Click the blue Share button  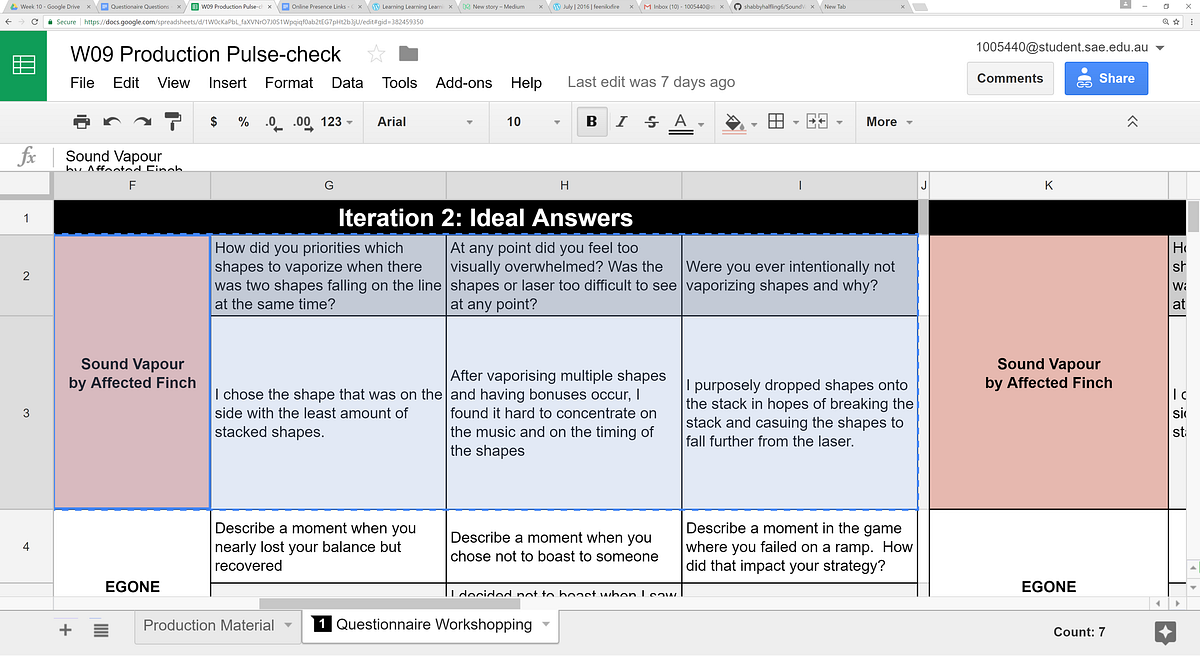coord(1106,78)
